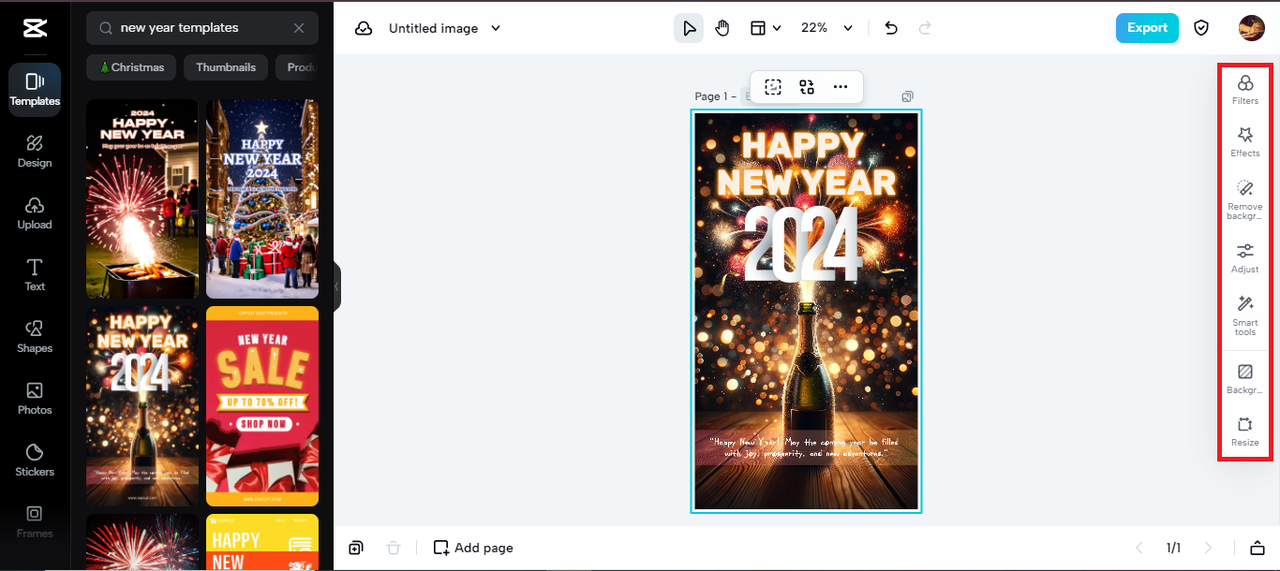Open the layout view dropdown
Image resolution: width=1280 pixels, height=571 pixels.
766,28
